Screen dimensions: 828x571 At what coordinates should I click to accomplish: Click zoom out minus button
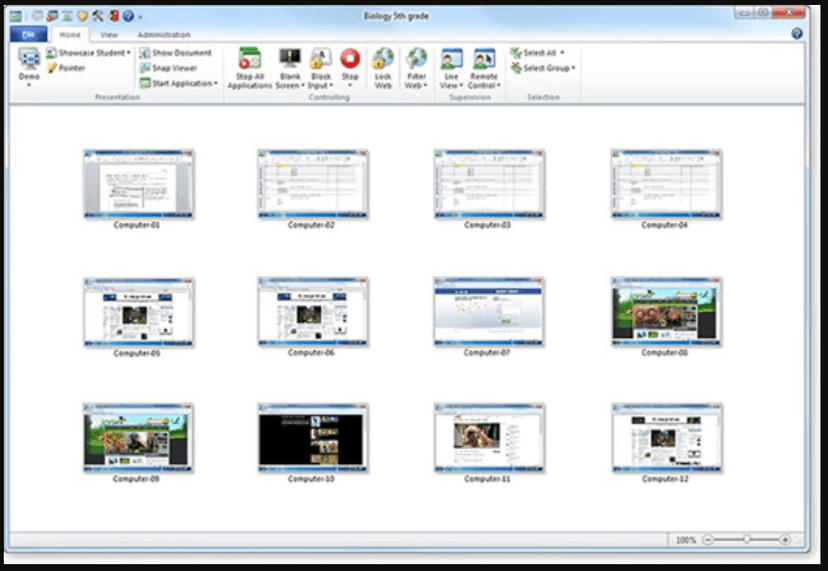(x=709, y=540)
